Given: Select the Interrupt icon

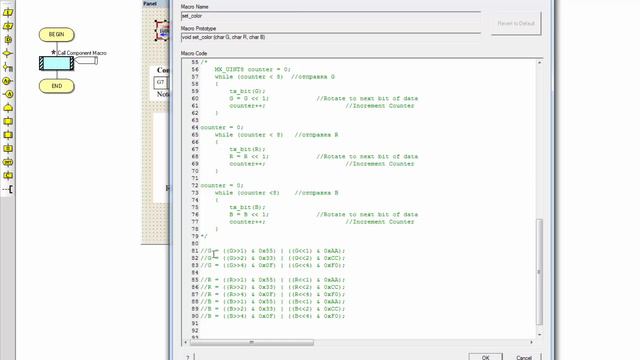Looking at the screenshot, I should point(8,162).
